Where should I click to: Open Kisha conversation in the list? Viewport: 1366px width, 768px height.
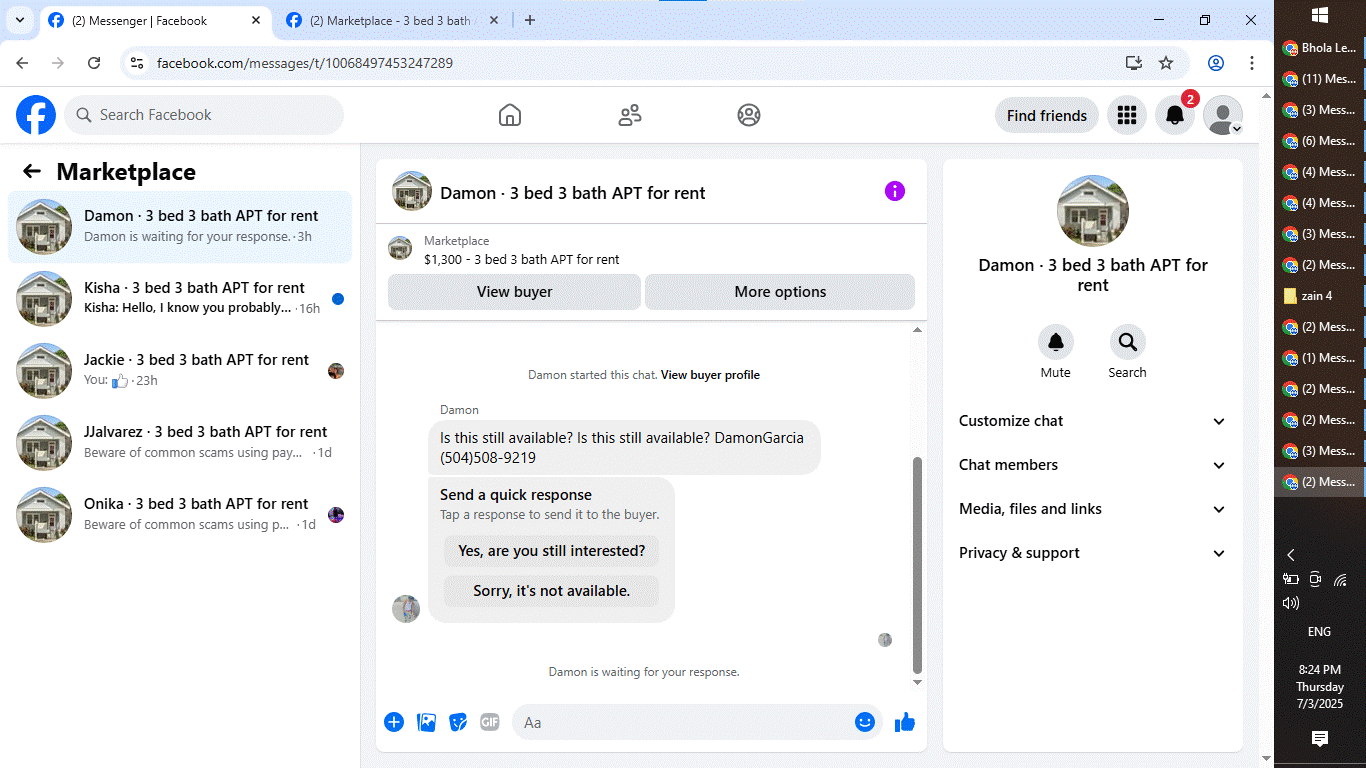tap(180, 299)
